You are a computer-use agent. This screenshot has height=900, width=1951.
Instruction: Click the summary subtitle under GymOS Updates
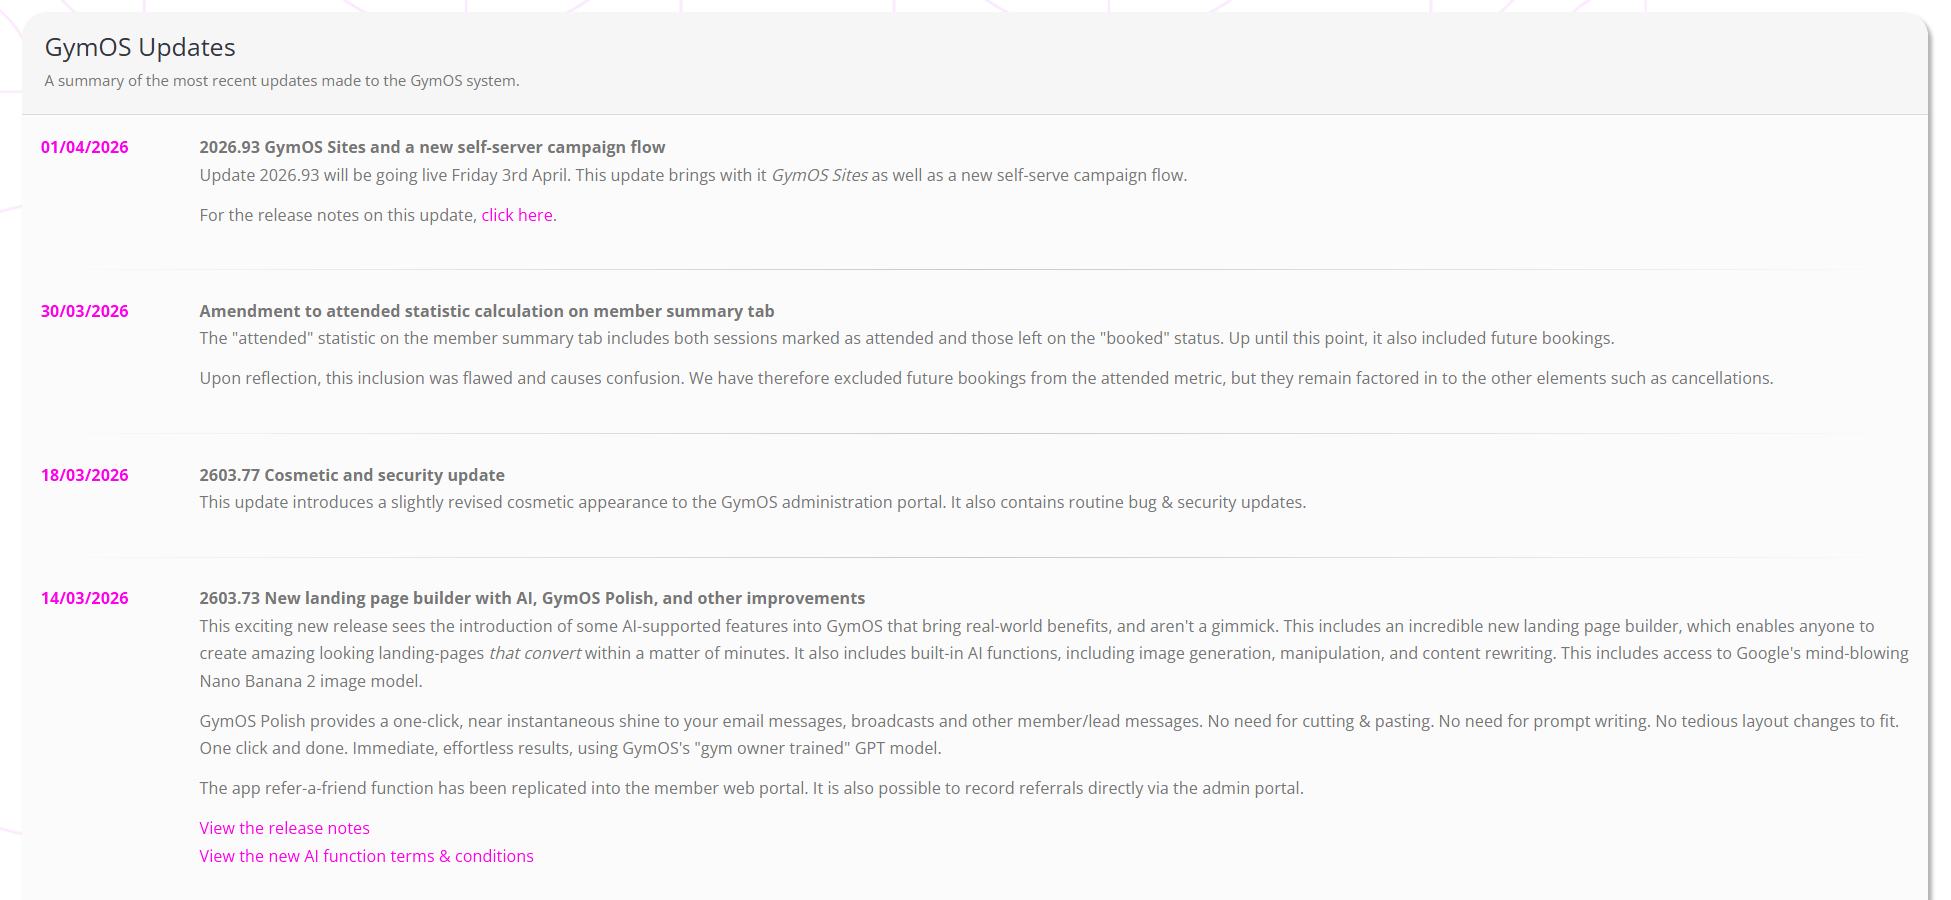point(281,81)
